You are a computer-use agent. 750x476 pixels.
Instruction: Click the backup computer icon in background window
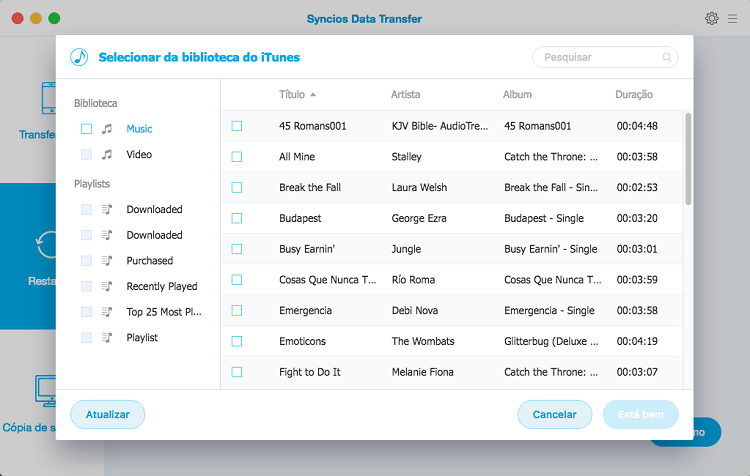[45, 391]
